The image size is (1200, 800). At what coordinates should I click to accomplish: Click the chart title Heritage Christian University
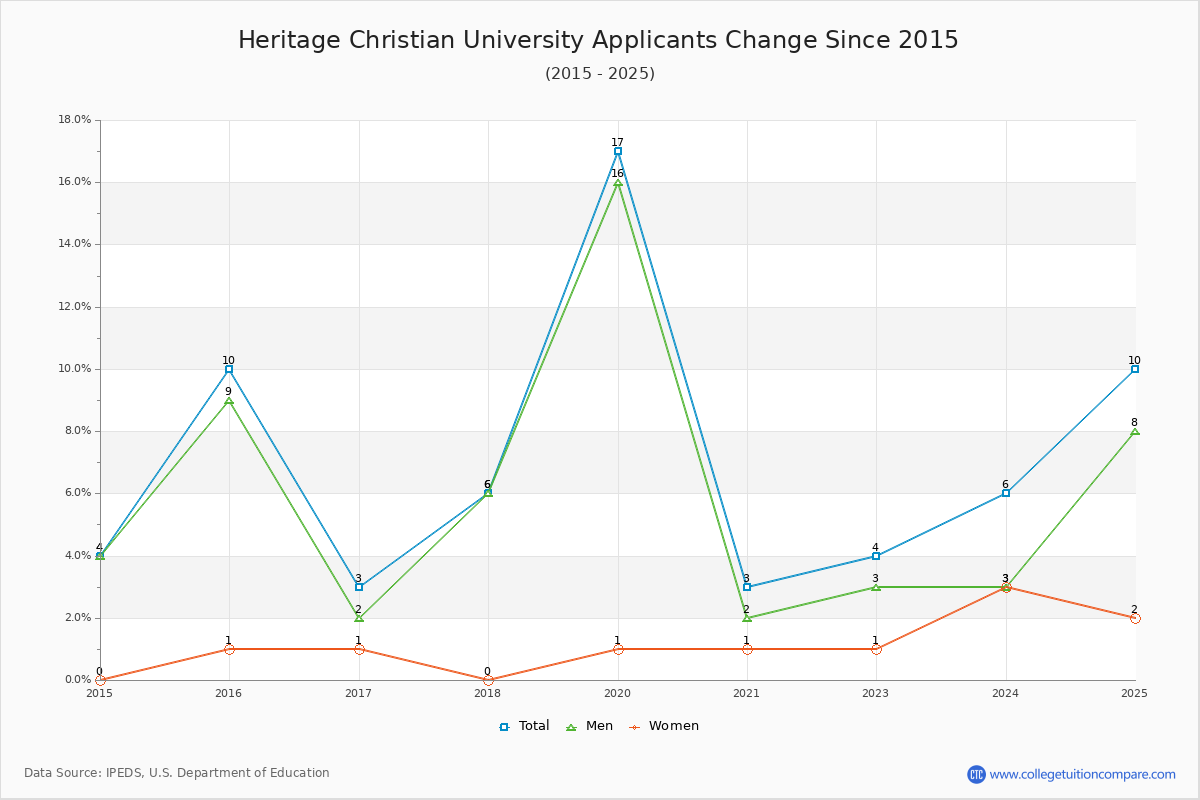[x=598, y=40]
